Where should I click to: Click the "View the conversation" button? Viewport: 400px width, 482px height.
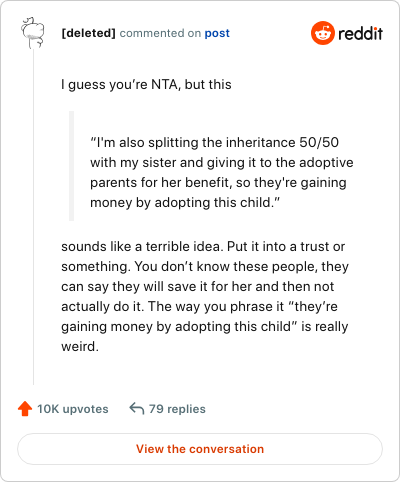point(200,449)
